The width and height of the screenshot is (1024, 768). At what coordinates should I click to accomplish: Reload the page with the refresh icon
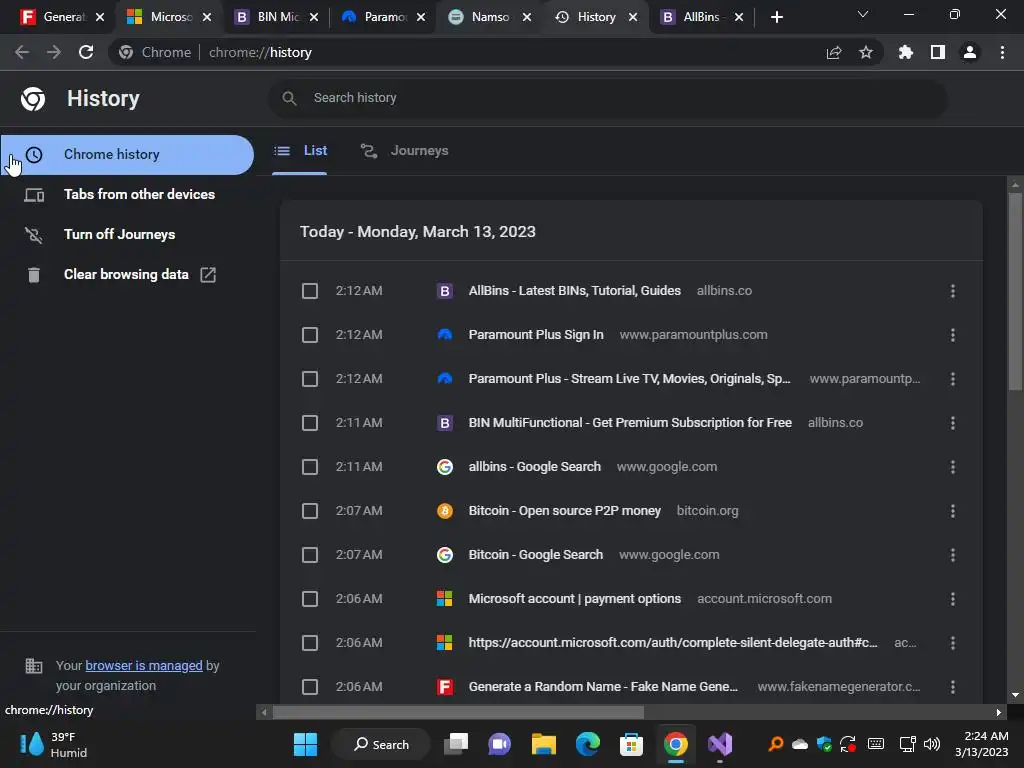(86, 52)
